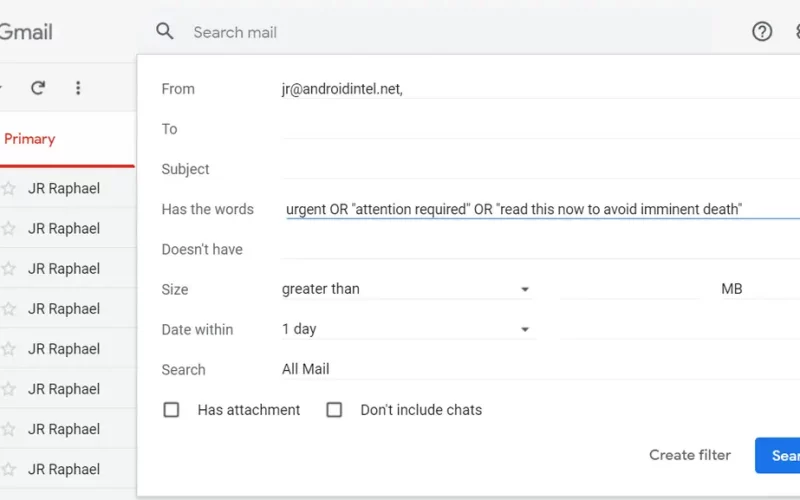Expand the Size greater than dropdown
The image size is (800, 500).
click(406, 289)
